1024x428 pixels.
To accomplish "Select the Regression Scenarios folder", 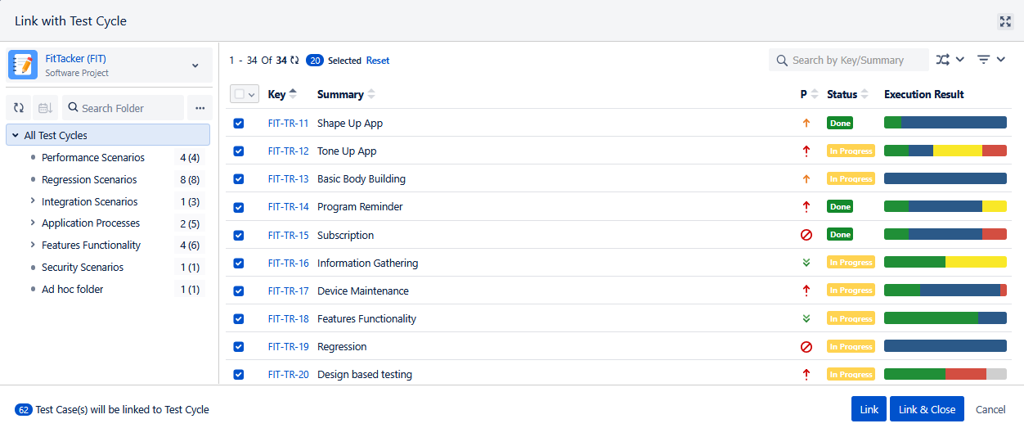I will click(89, 179).
